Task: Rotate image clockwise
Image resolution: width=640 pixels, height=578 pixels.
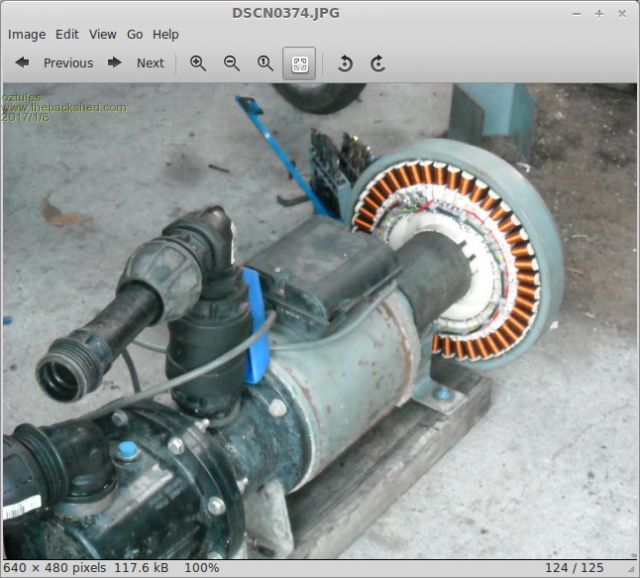Action: point(378,63)
